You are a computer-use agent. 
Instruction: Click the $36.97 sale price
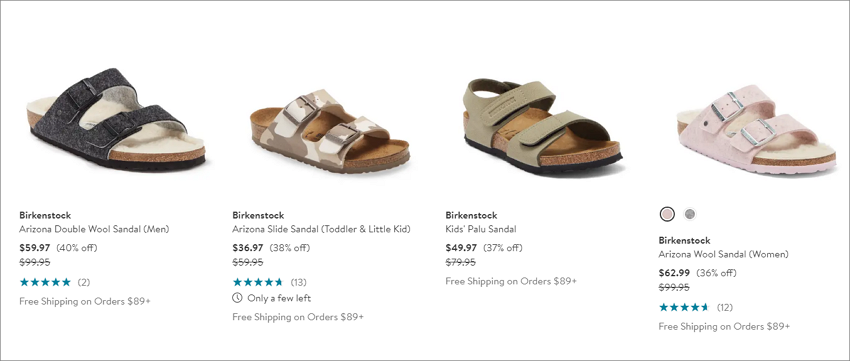click(248, 248)
